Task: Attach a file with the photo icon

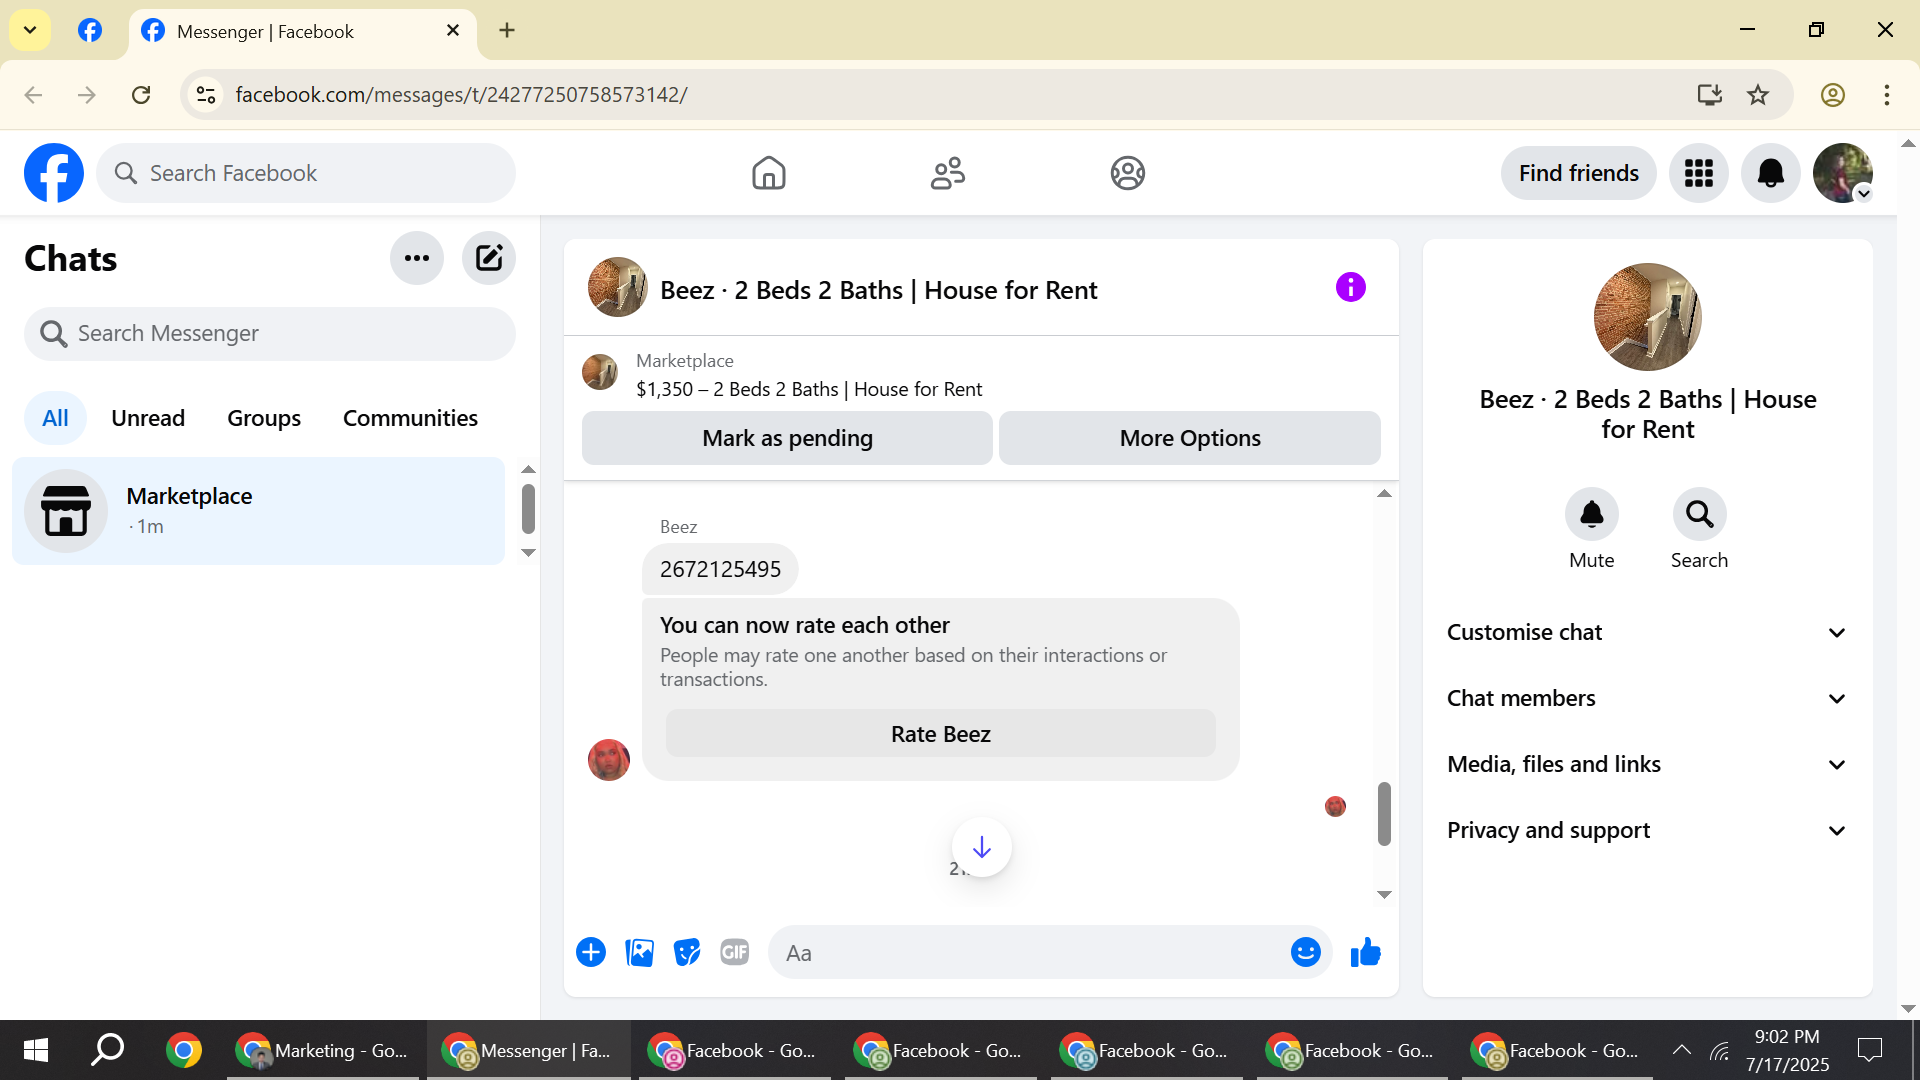Action: (x=639, y=952)
